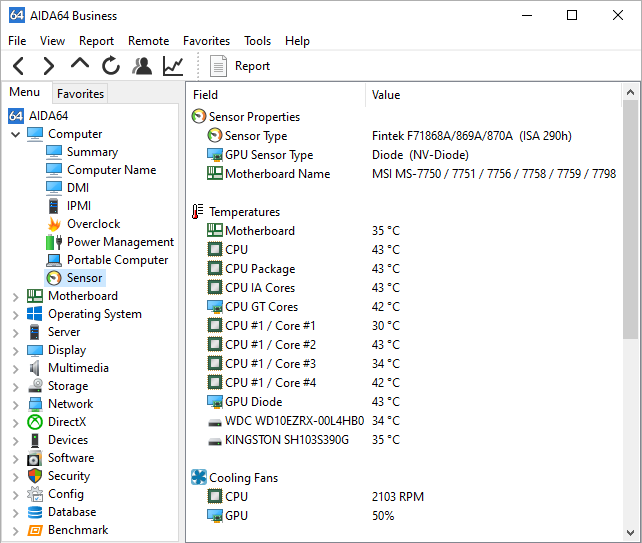Image resolution: width=642 pixels, height=543 pixels.
Task: Select the Sensor gauge icon in tree
Action: tap(54, 278)
